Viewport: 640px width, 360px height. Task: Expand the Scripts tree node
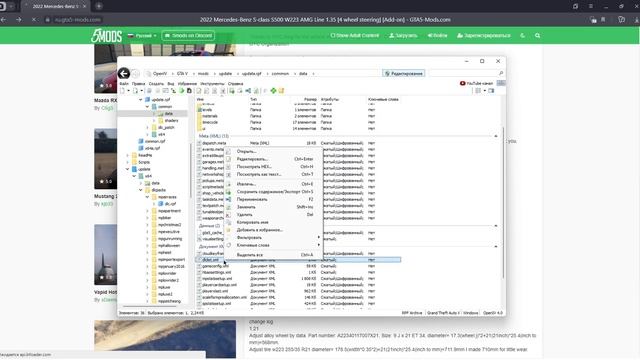point(127,162)
